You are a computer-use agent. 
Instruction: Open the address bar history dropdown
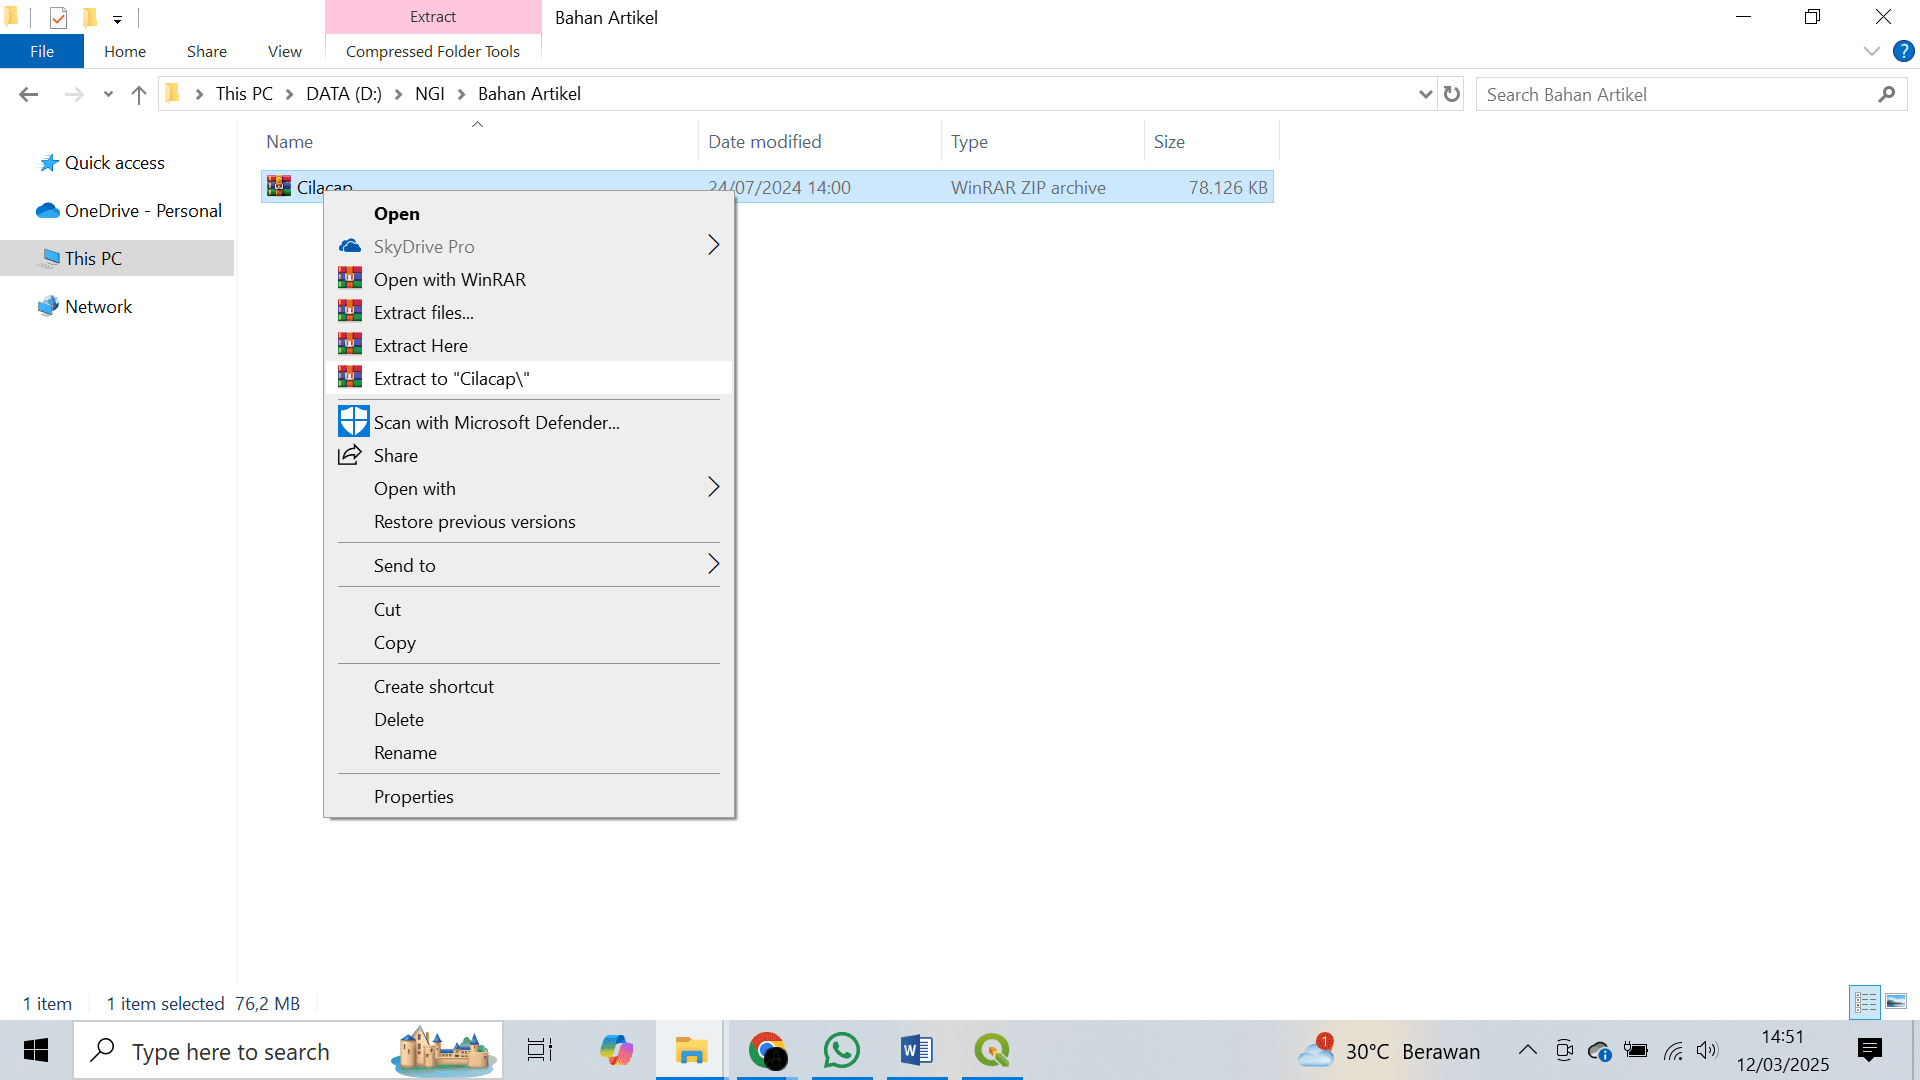tap(1425, 94)
